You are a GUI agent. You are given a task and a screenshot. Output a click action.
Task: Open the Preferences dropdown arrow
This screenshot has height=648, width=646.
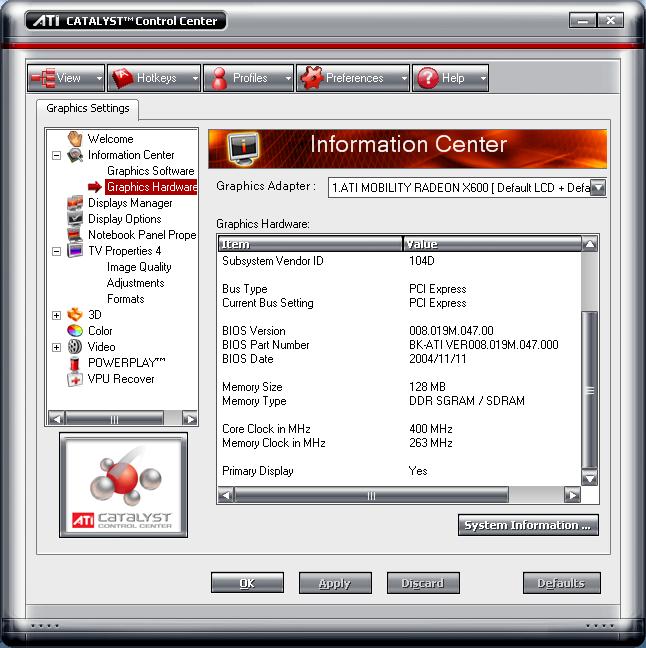pos(404,78)
